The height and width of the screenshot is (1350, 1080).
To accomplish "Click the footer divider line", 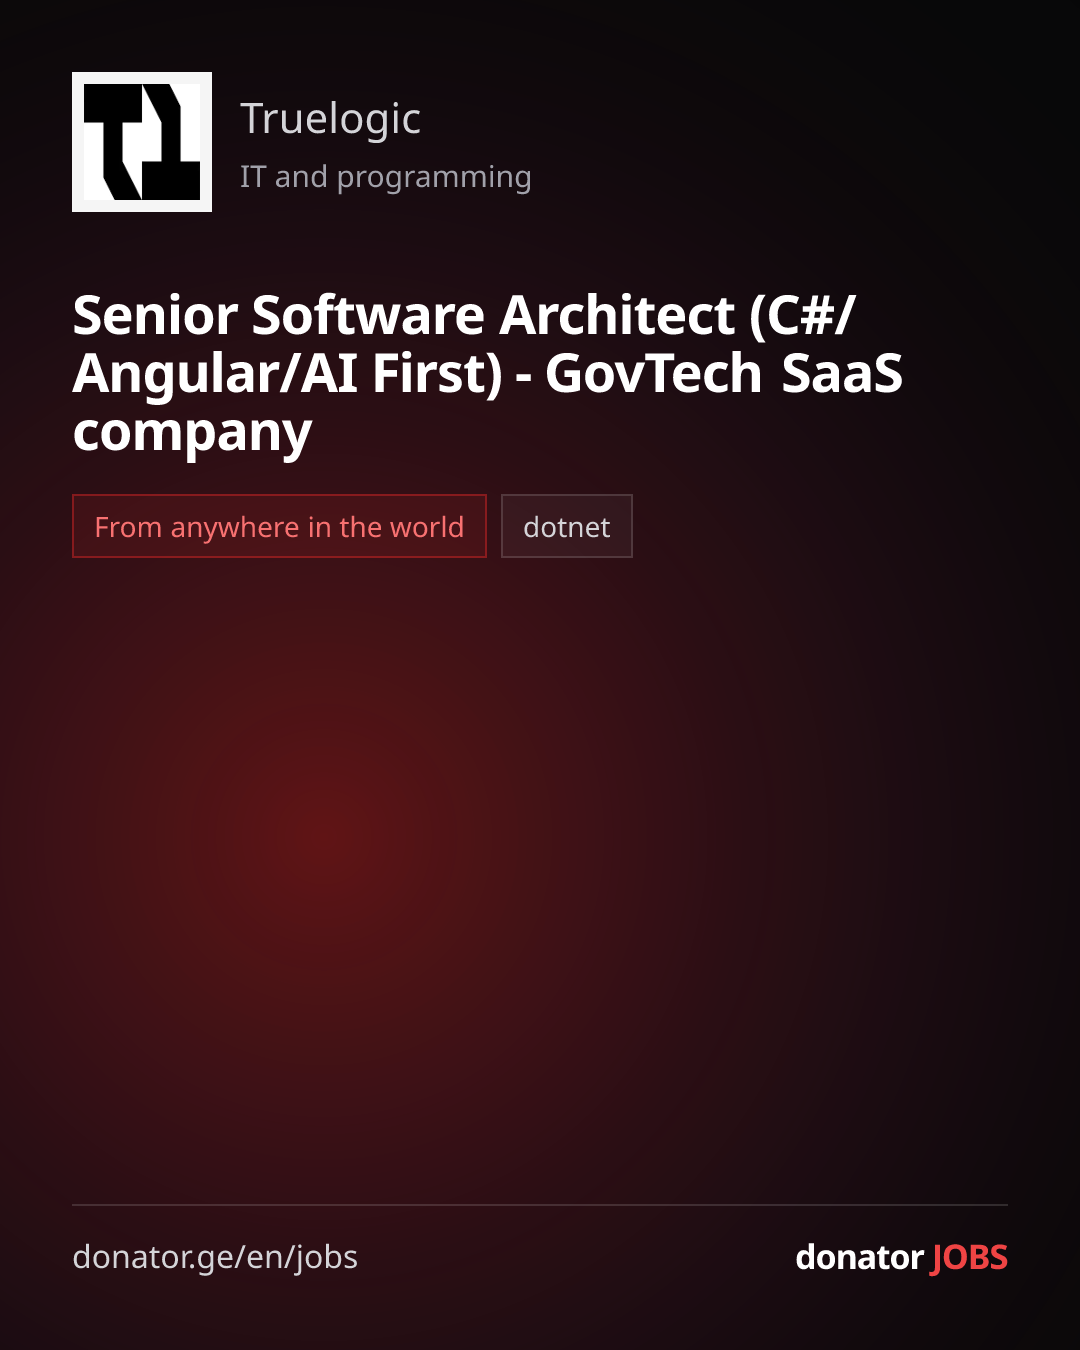I will click(540, 1205).
